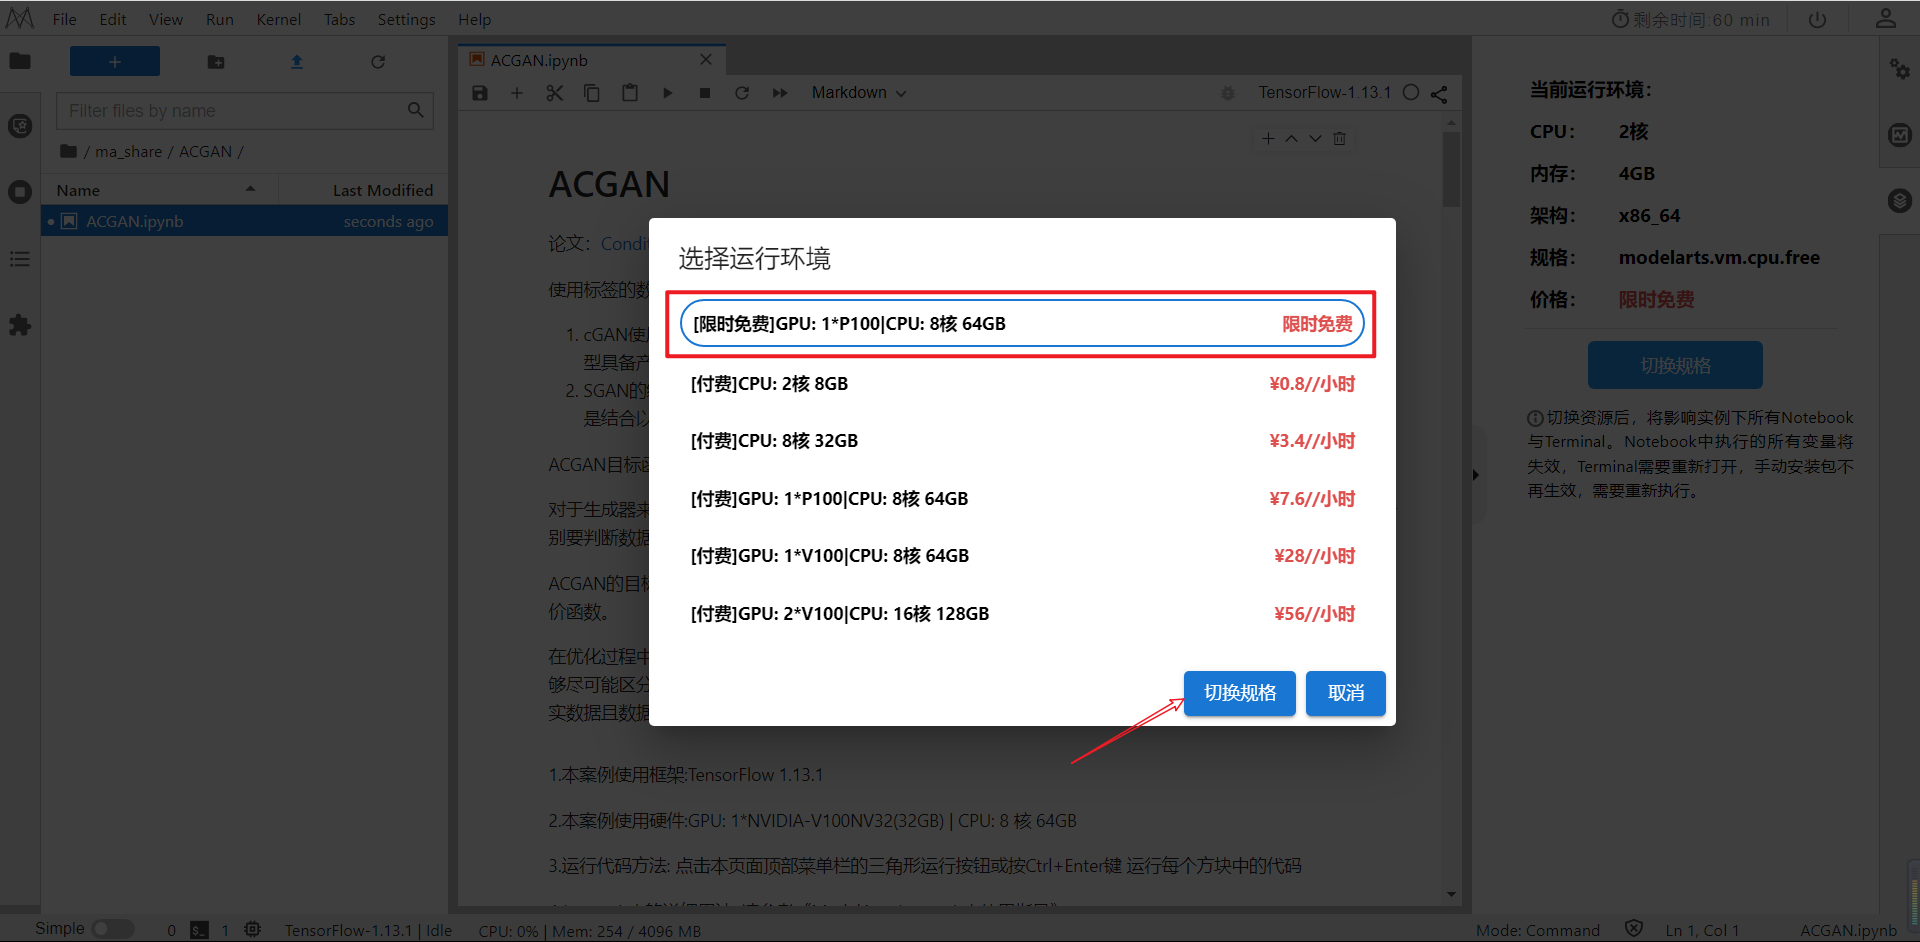
Task: Select ACGAN.ipynb in the file list
Action: click(x=245, y=222)
